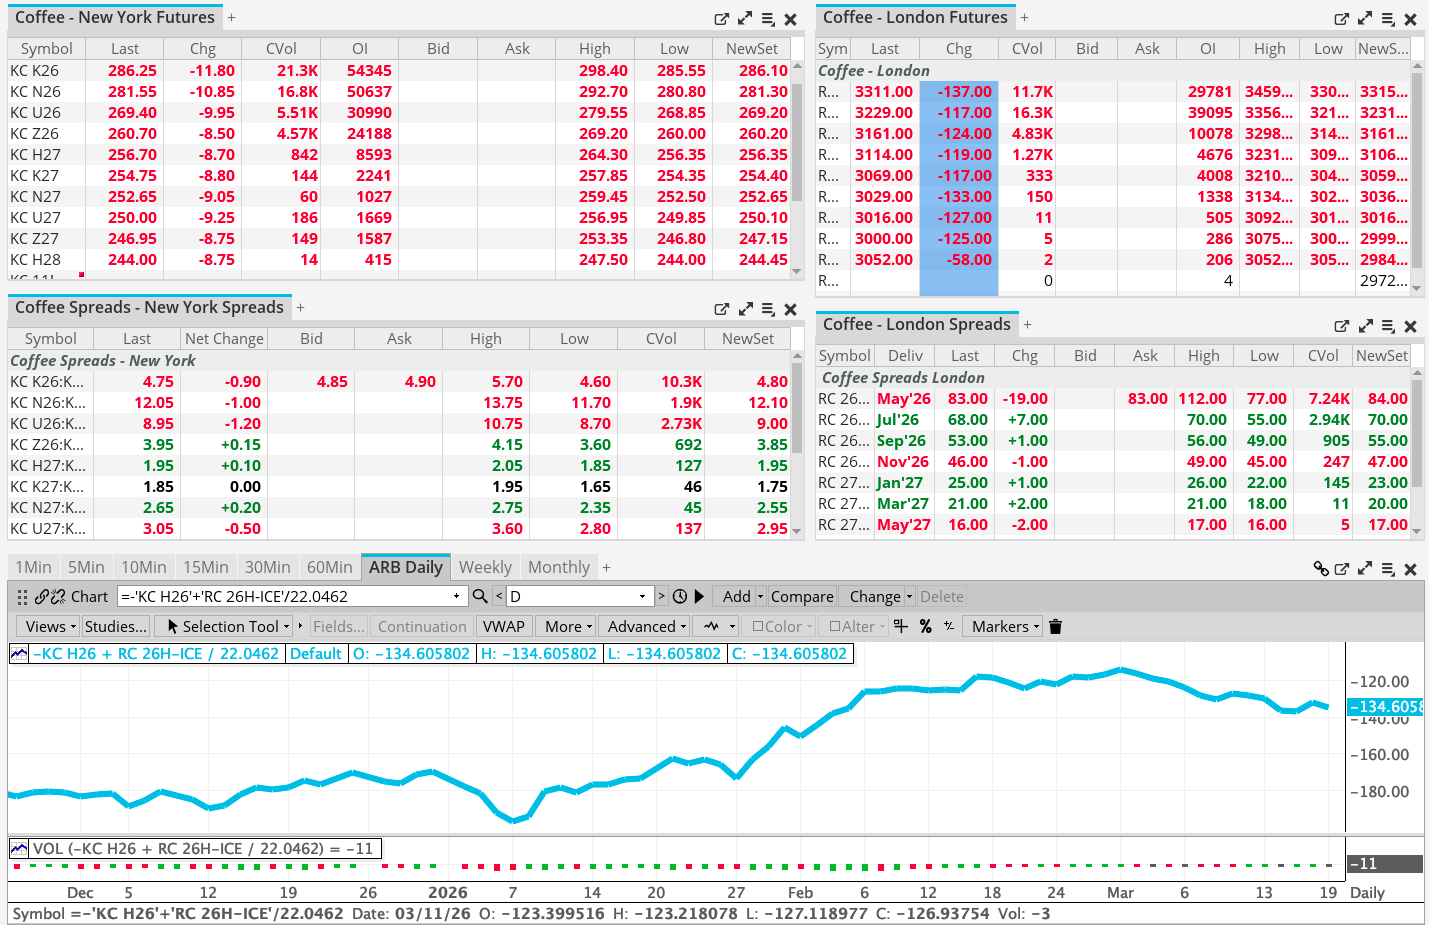The image size is (1429, 925).
Task: Toggle the Color checkbox in chart toolbar
Action: [757, 626]
